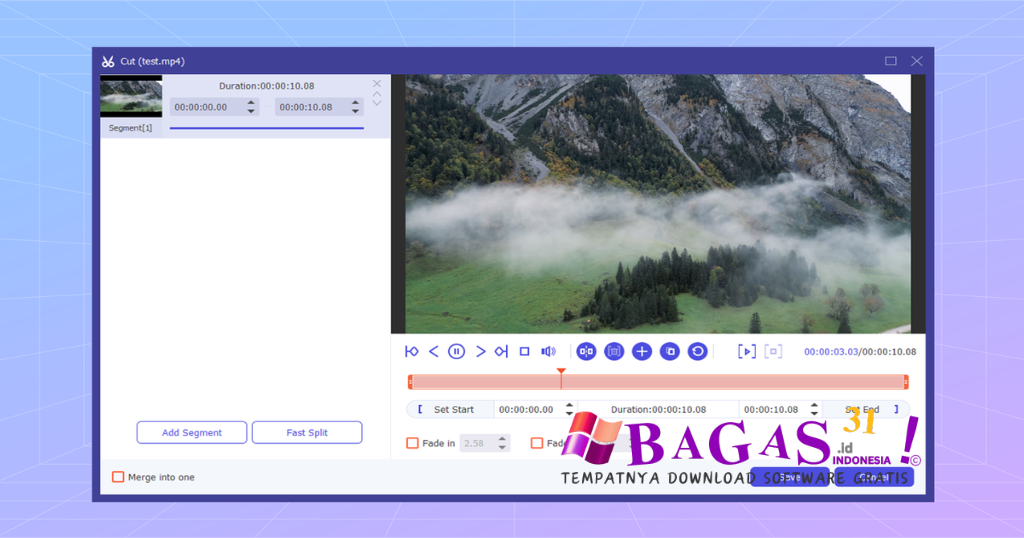Increase end time beside Set End
The image size is (1024, 538).
click(x=814, y=405)
